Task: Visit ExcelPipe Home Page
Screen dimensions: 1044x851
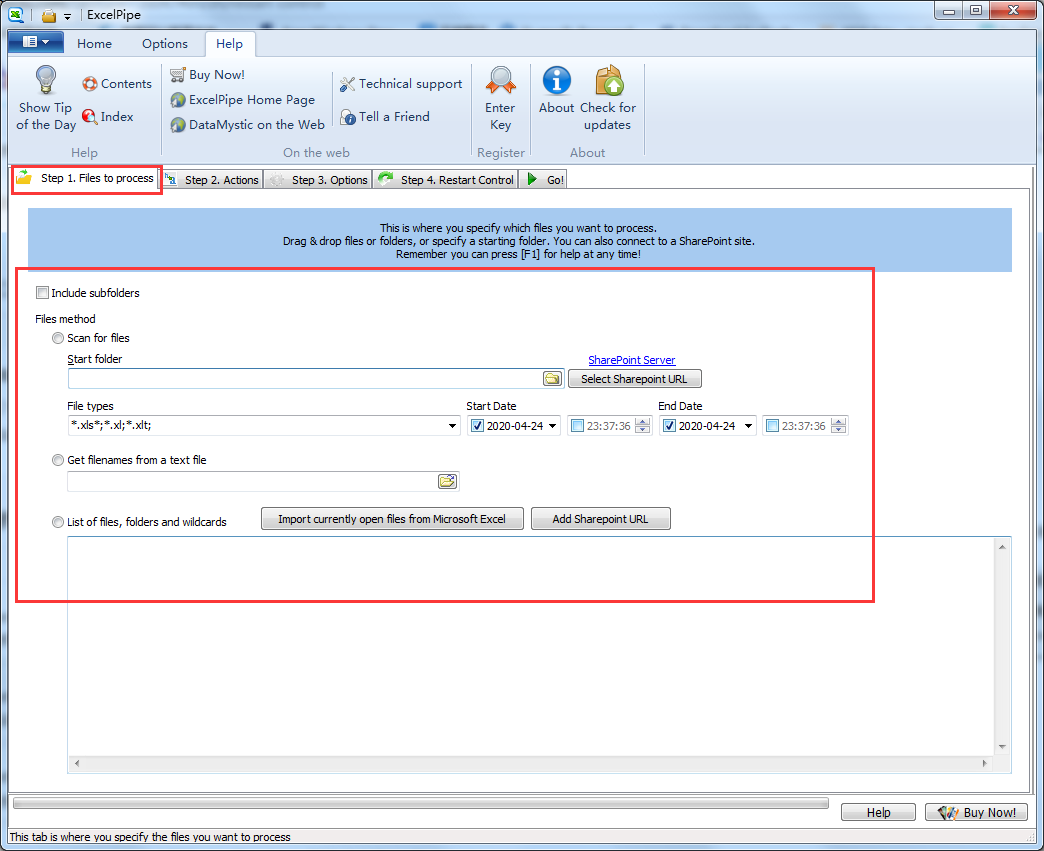Action: pyautogui.click(x=242, y=100)
